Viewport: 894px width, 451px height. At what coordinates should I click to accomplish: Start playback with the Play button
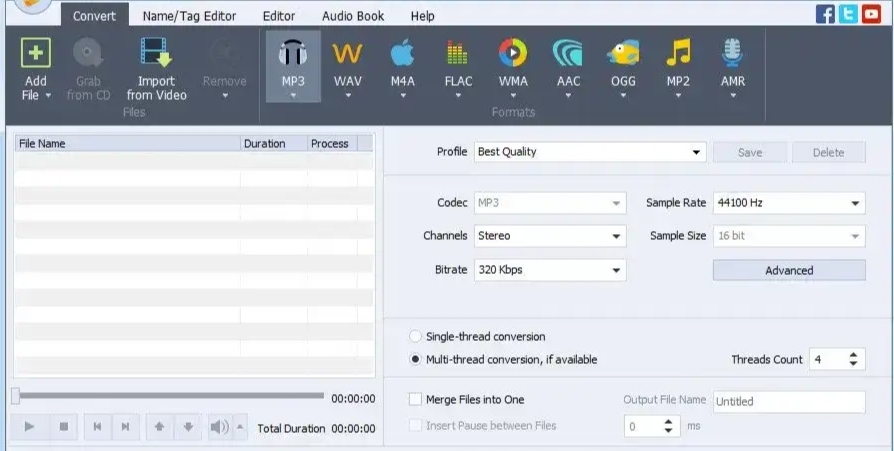pyautogui.click(x=30, y=426)
